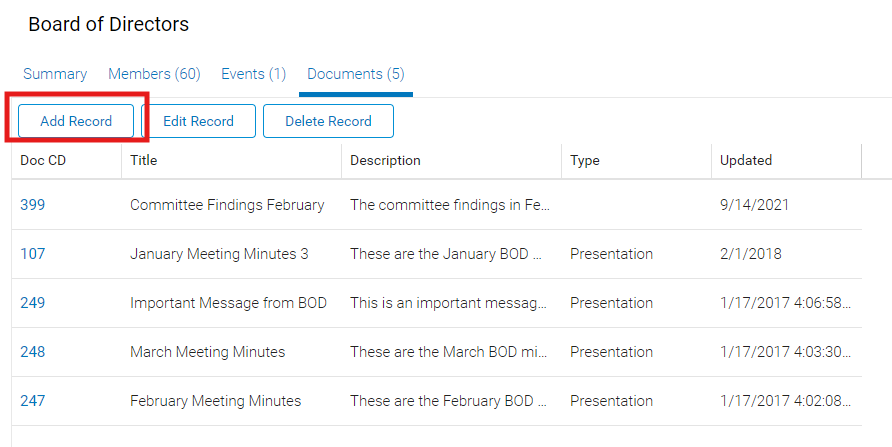Click Presentation type in row 249
892x447 pixels.
tap(612, 303)
